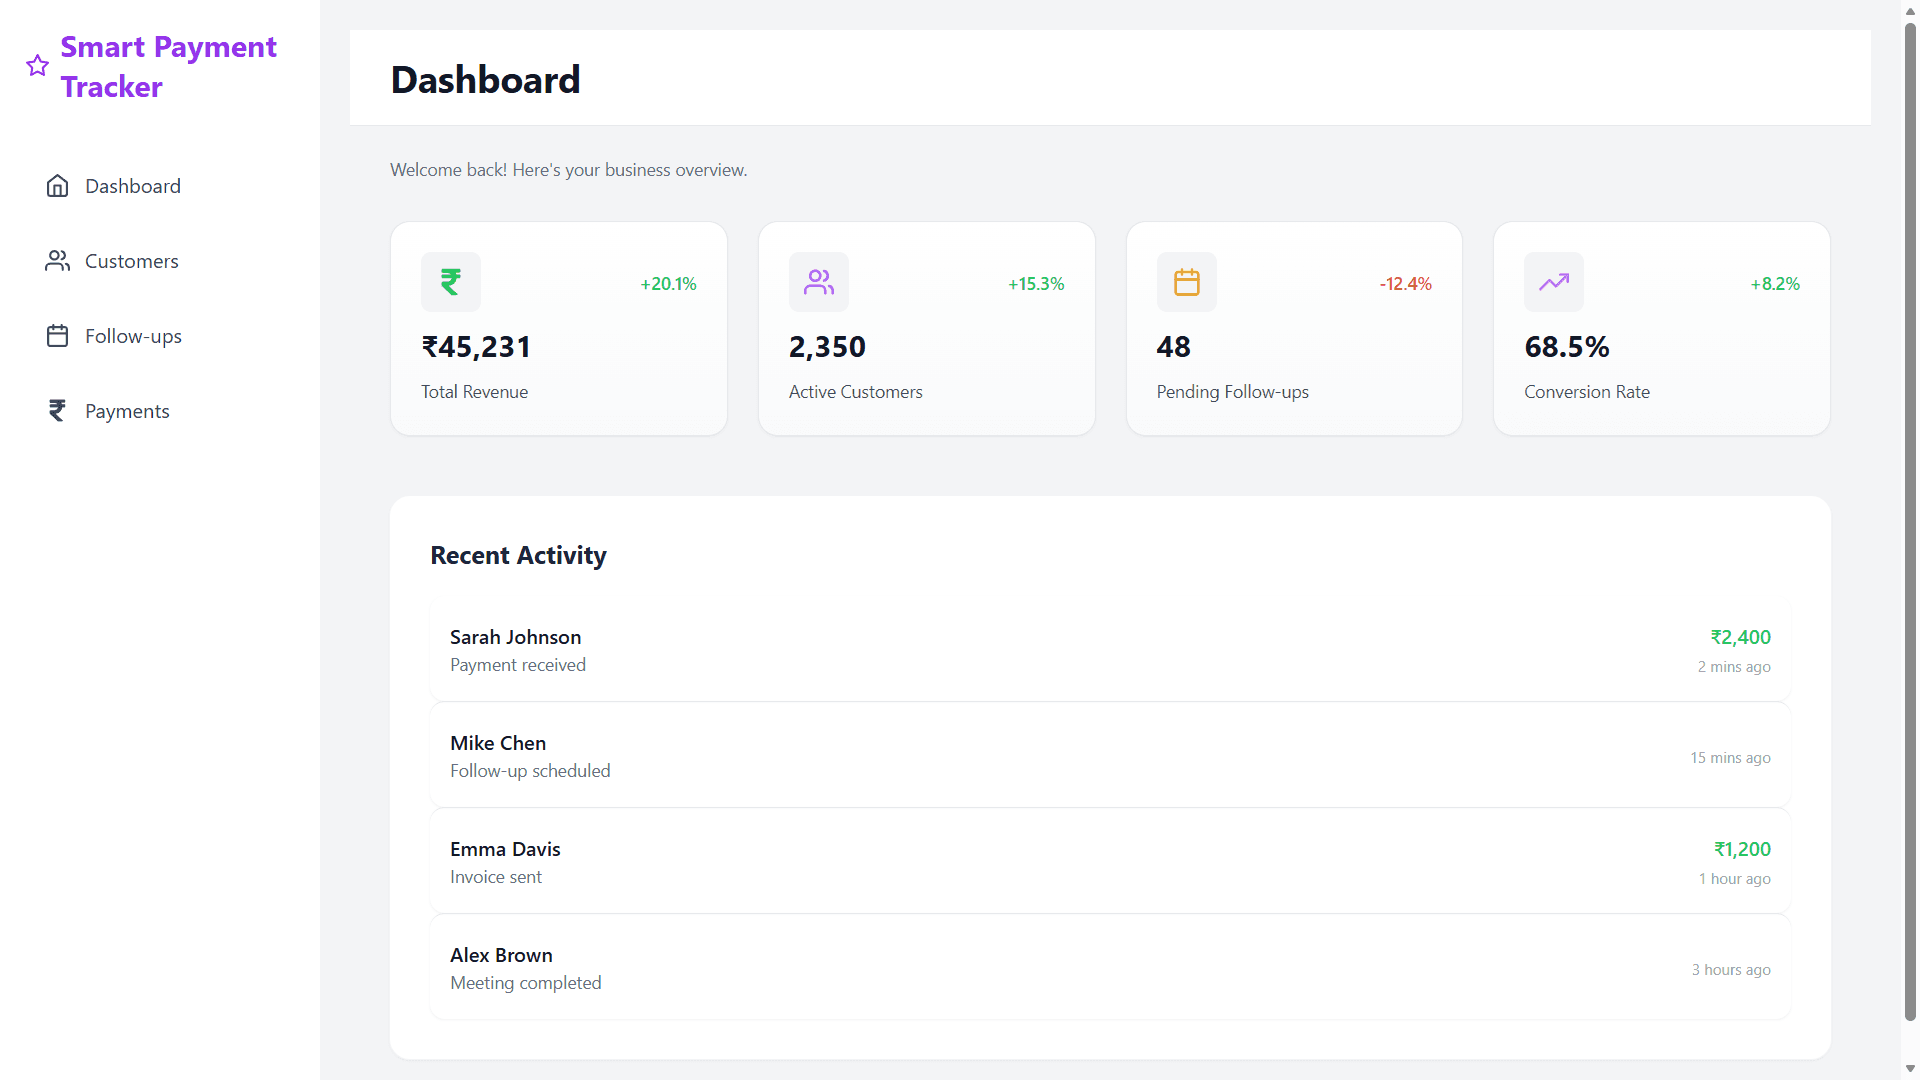Click the 2,350 customers value

[827, 347]
